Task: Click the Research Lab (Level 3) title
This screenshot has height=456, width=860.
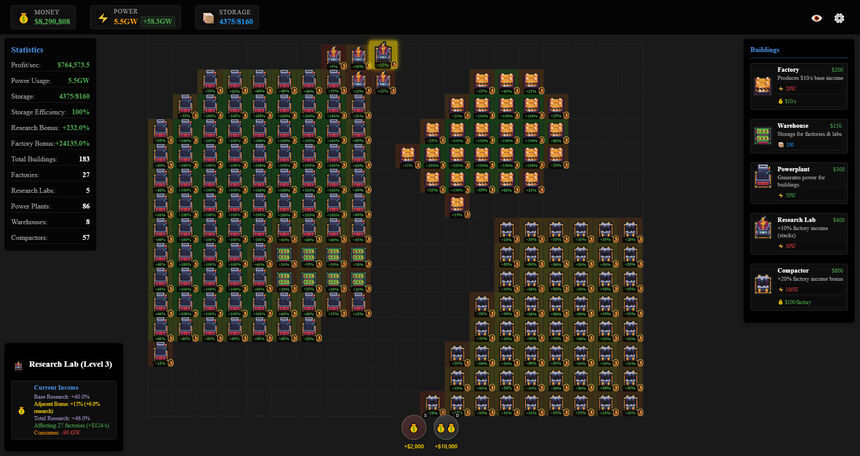Action: click(x=71, y=364)
